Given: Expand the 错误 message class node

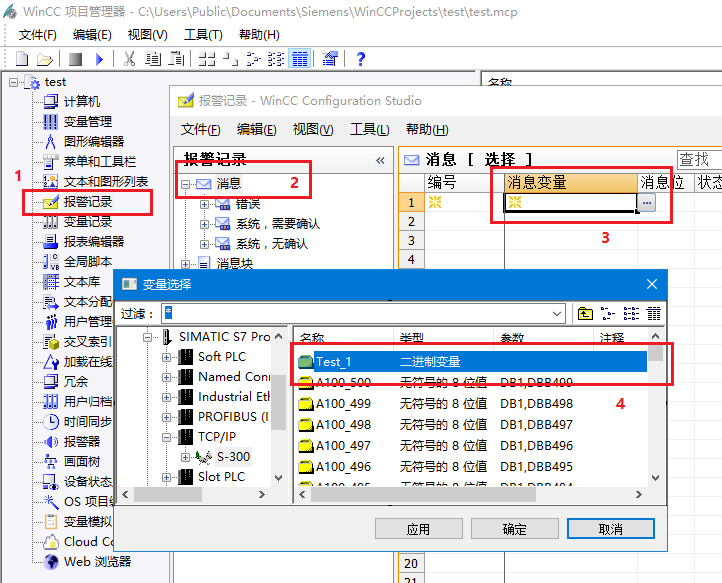Looking at the screenshot, I should 204,204.
